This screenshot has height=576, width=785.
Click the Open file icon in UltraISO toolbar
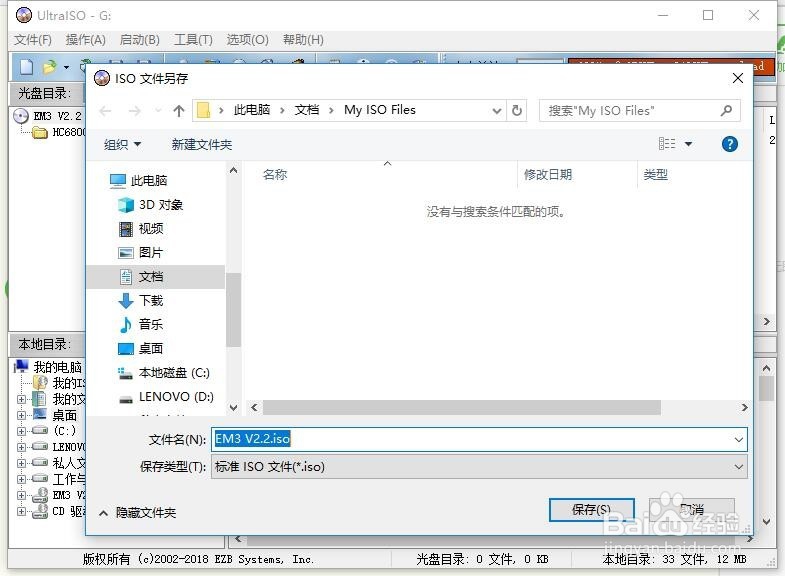[x=49, y=67]
